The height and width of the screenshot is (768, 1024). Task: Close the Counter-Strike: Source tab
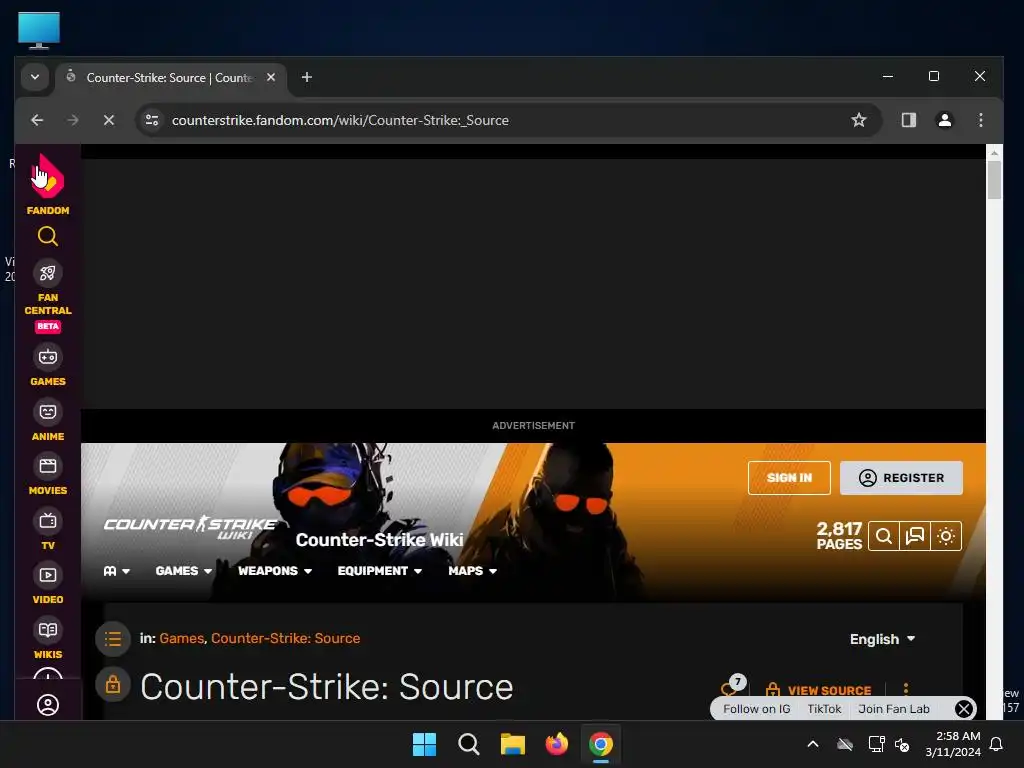[271, 77]
